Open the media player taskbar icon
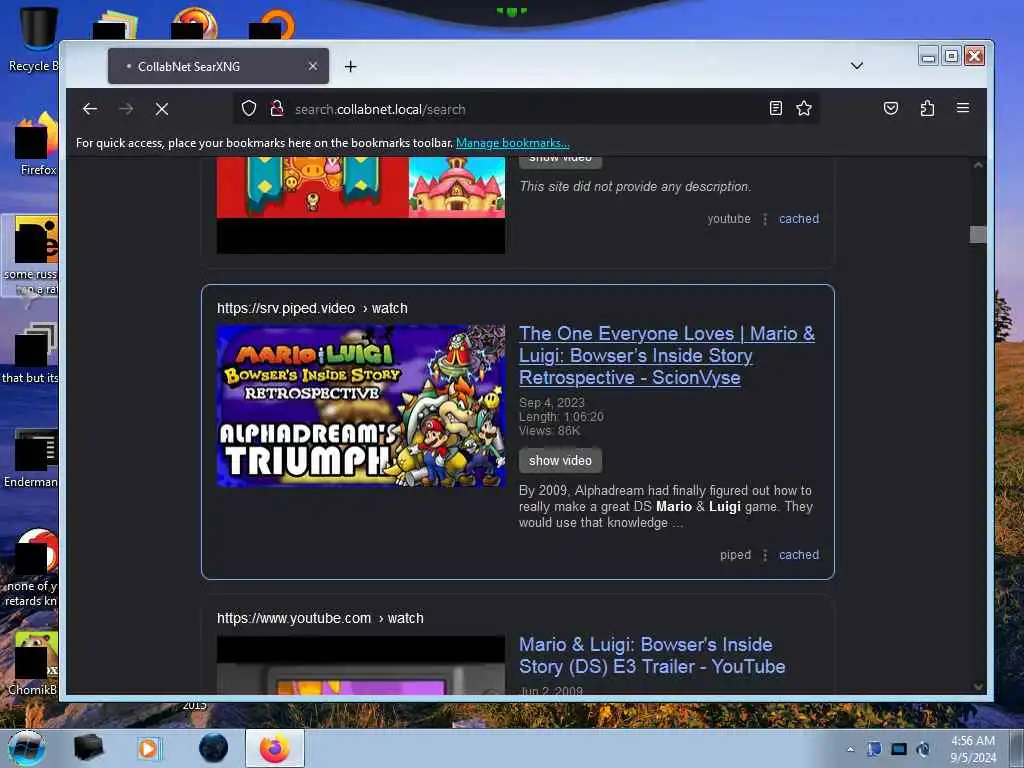Image resolution: width=1024 pixels, height=768 pixels. coord(149,748)
